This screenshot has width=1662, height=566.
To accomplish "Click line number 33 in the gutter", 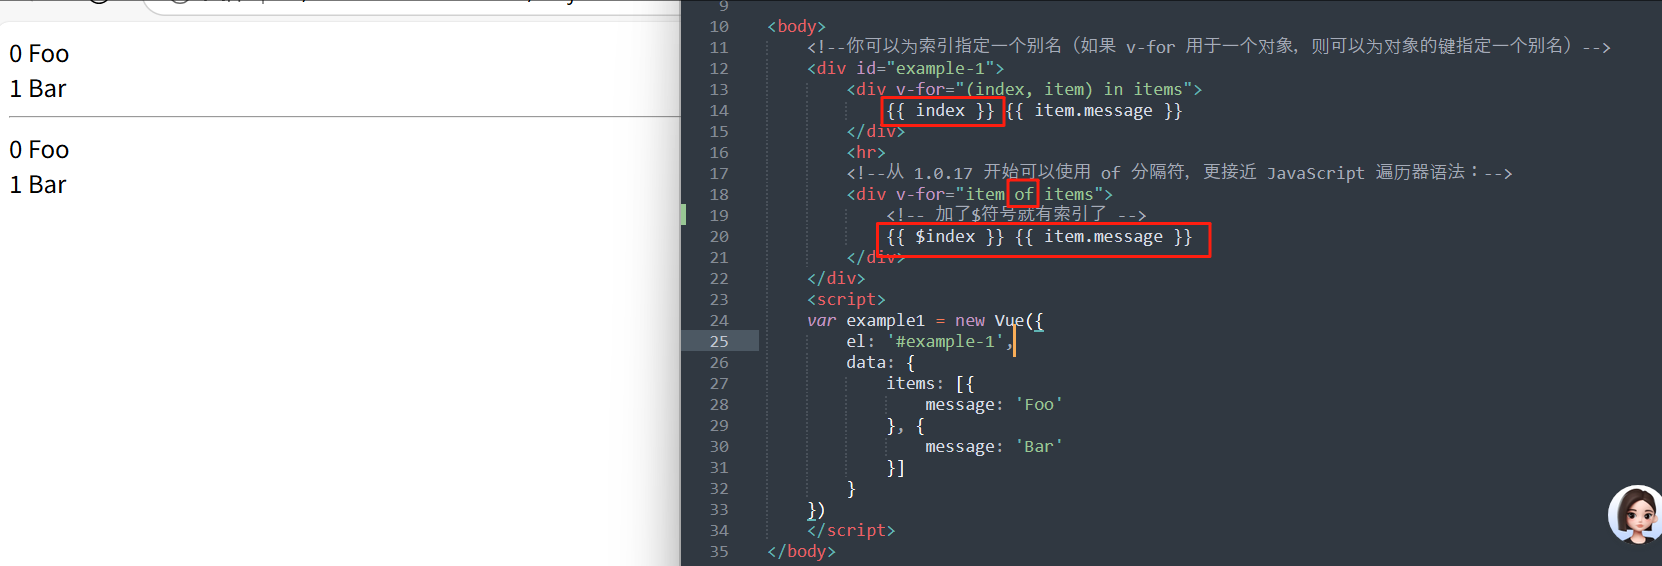I will point(719,510).
